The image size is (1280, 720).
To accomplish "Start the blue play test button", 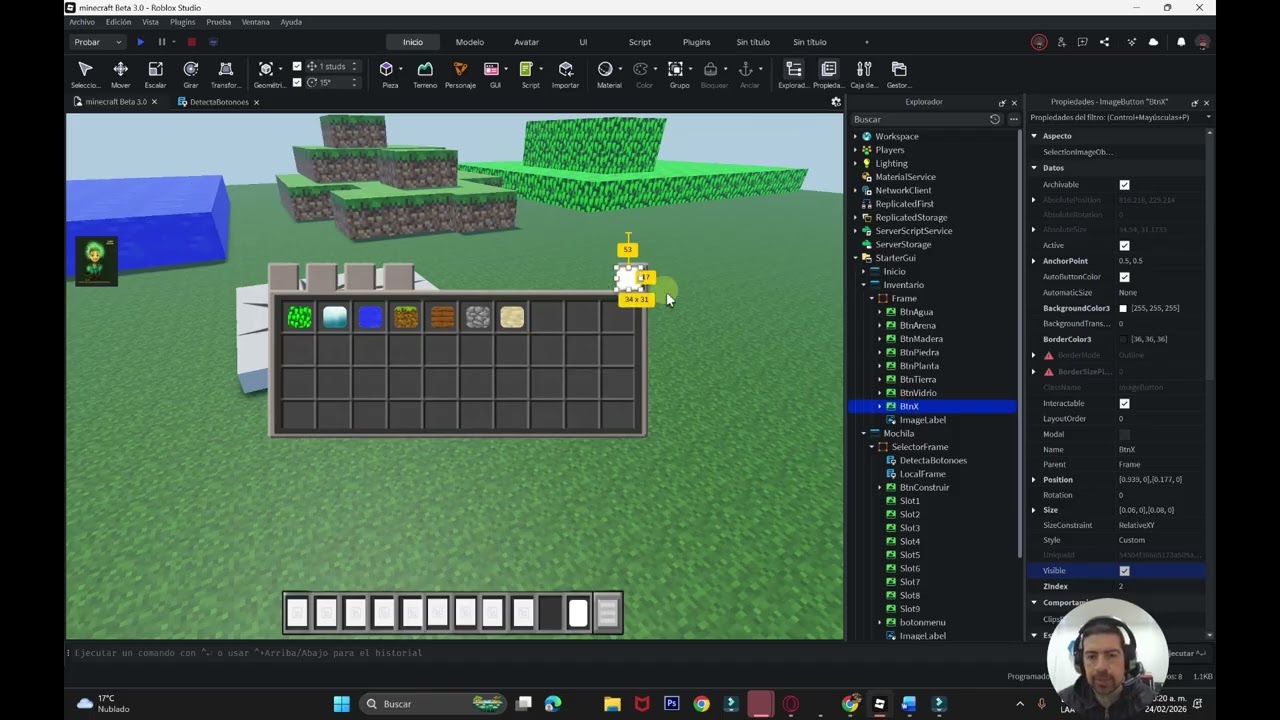I will [140, 42].
